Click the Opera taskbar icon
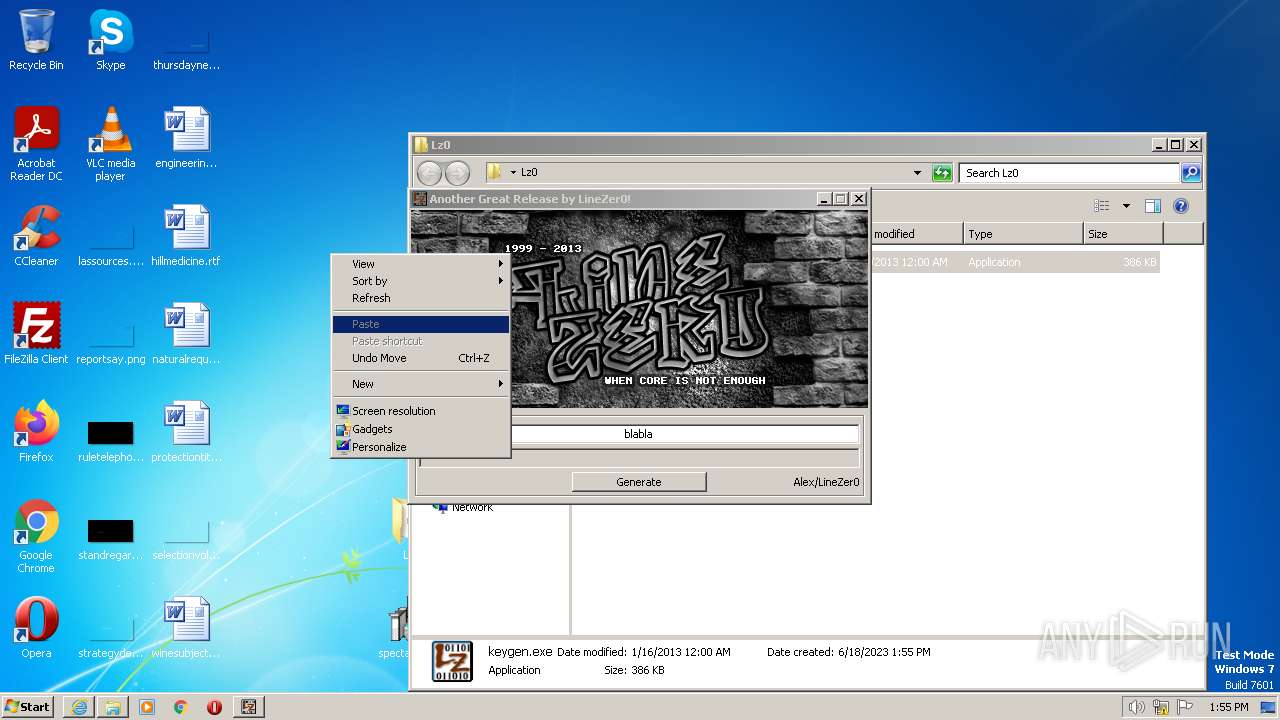 [214, 707]
